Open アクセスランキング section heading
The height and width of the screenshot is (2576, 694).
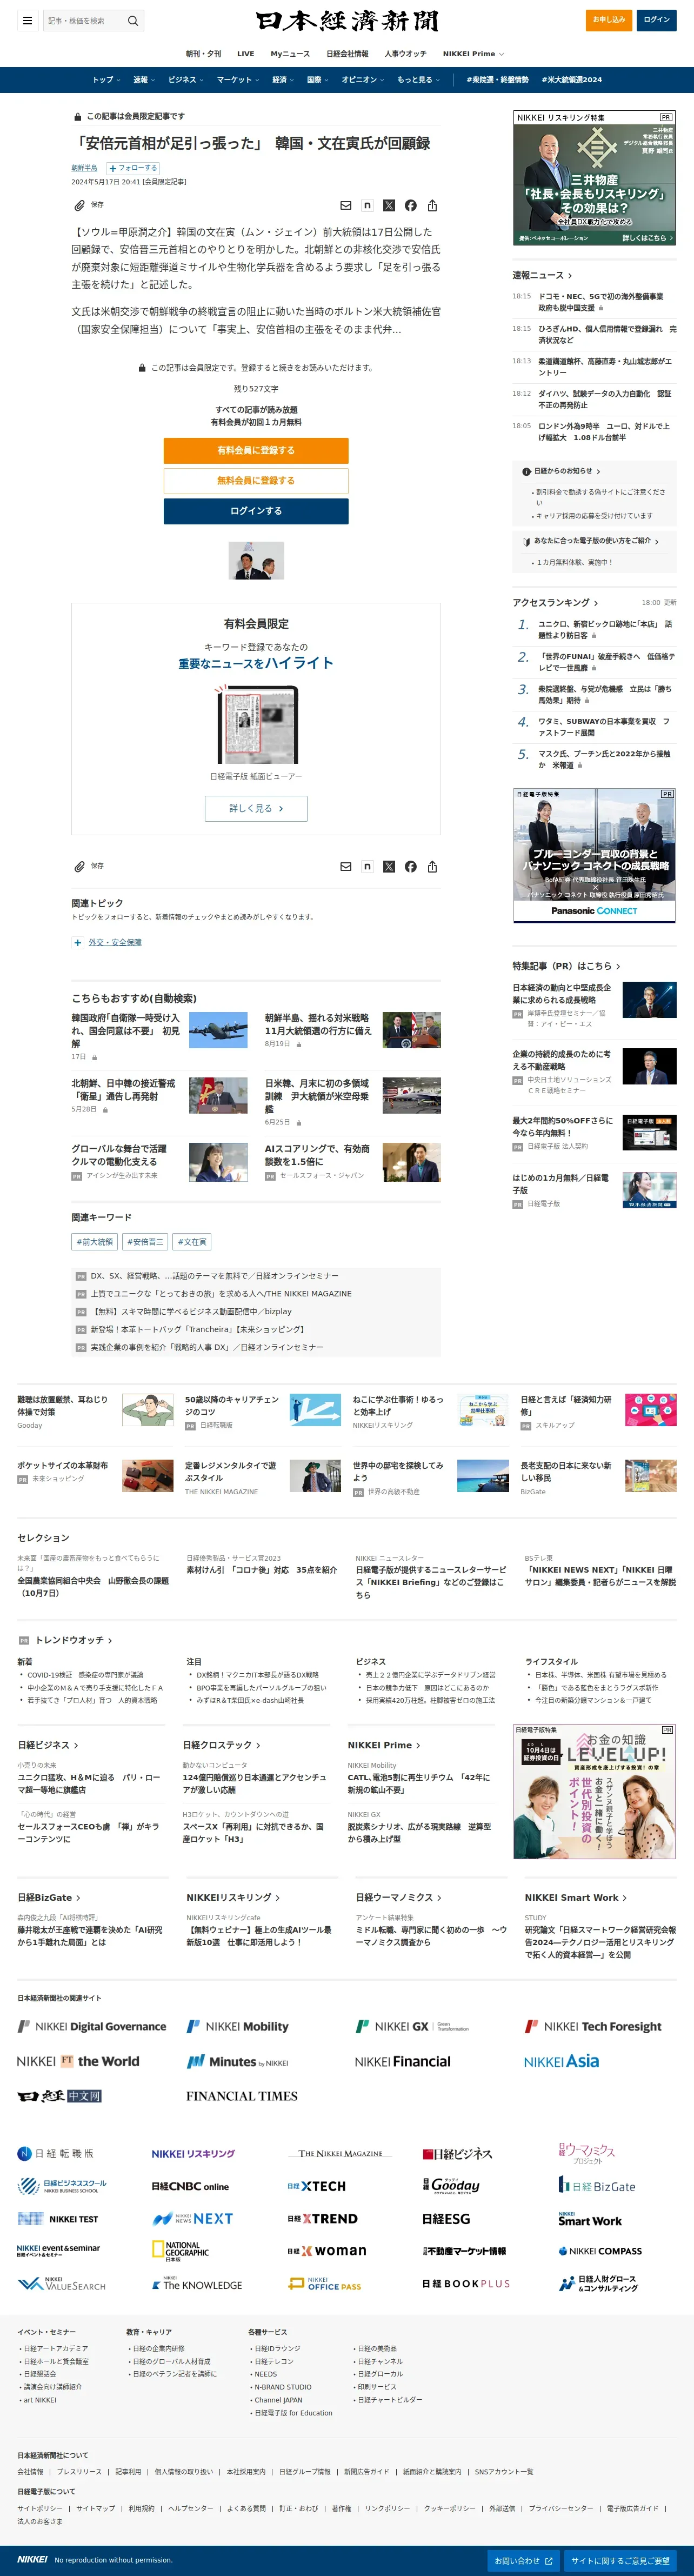[x=555, y=603]
